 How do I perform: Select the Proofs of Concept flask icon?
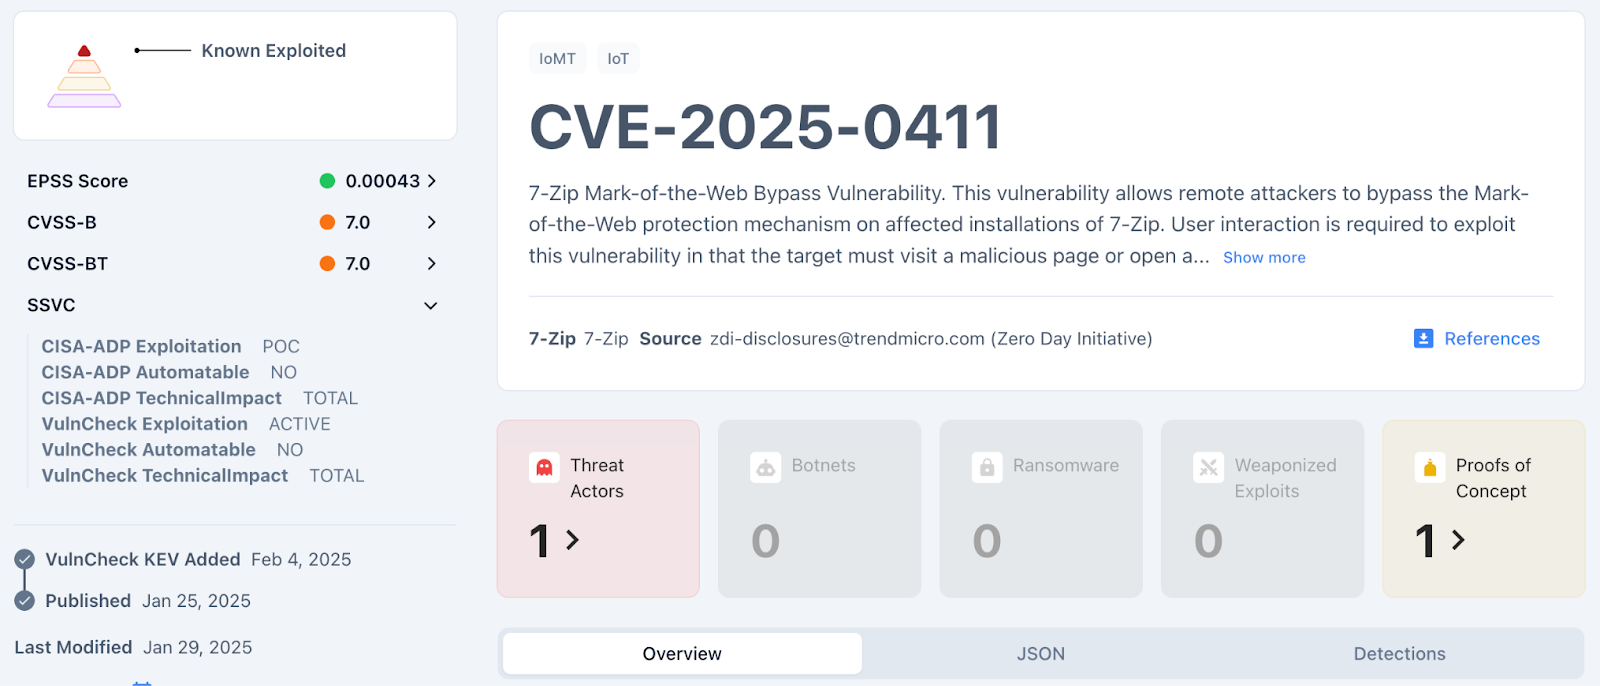click(x=1430, y=467)
